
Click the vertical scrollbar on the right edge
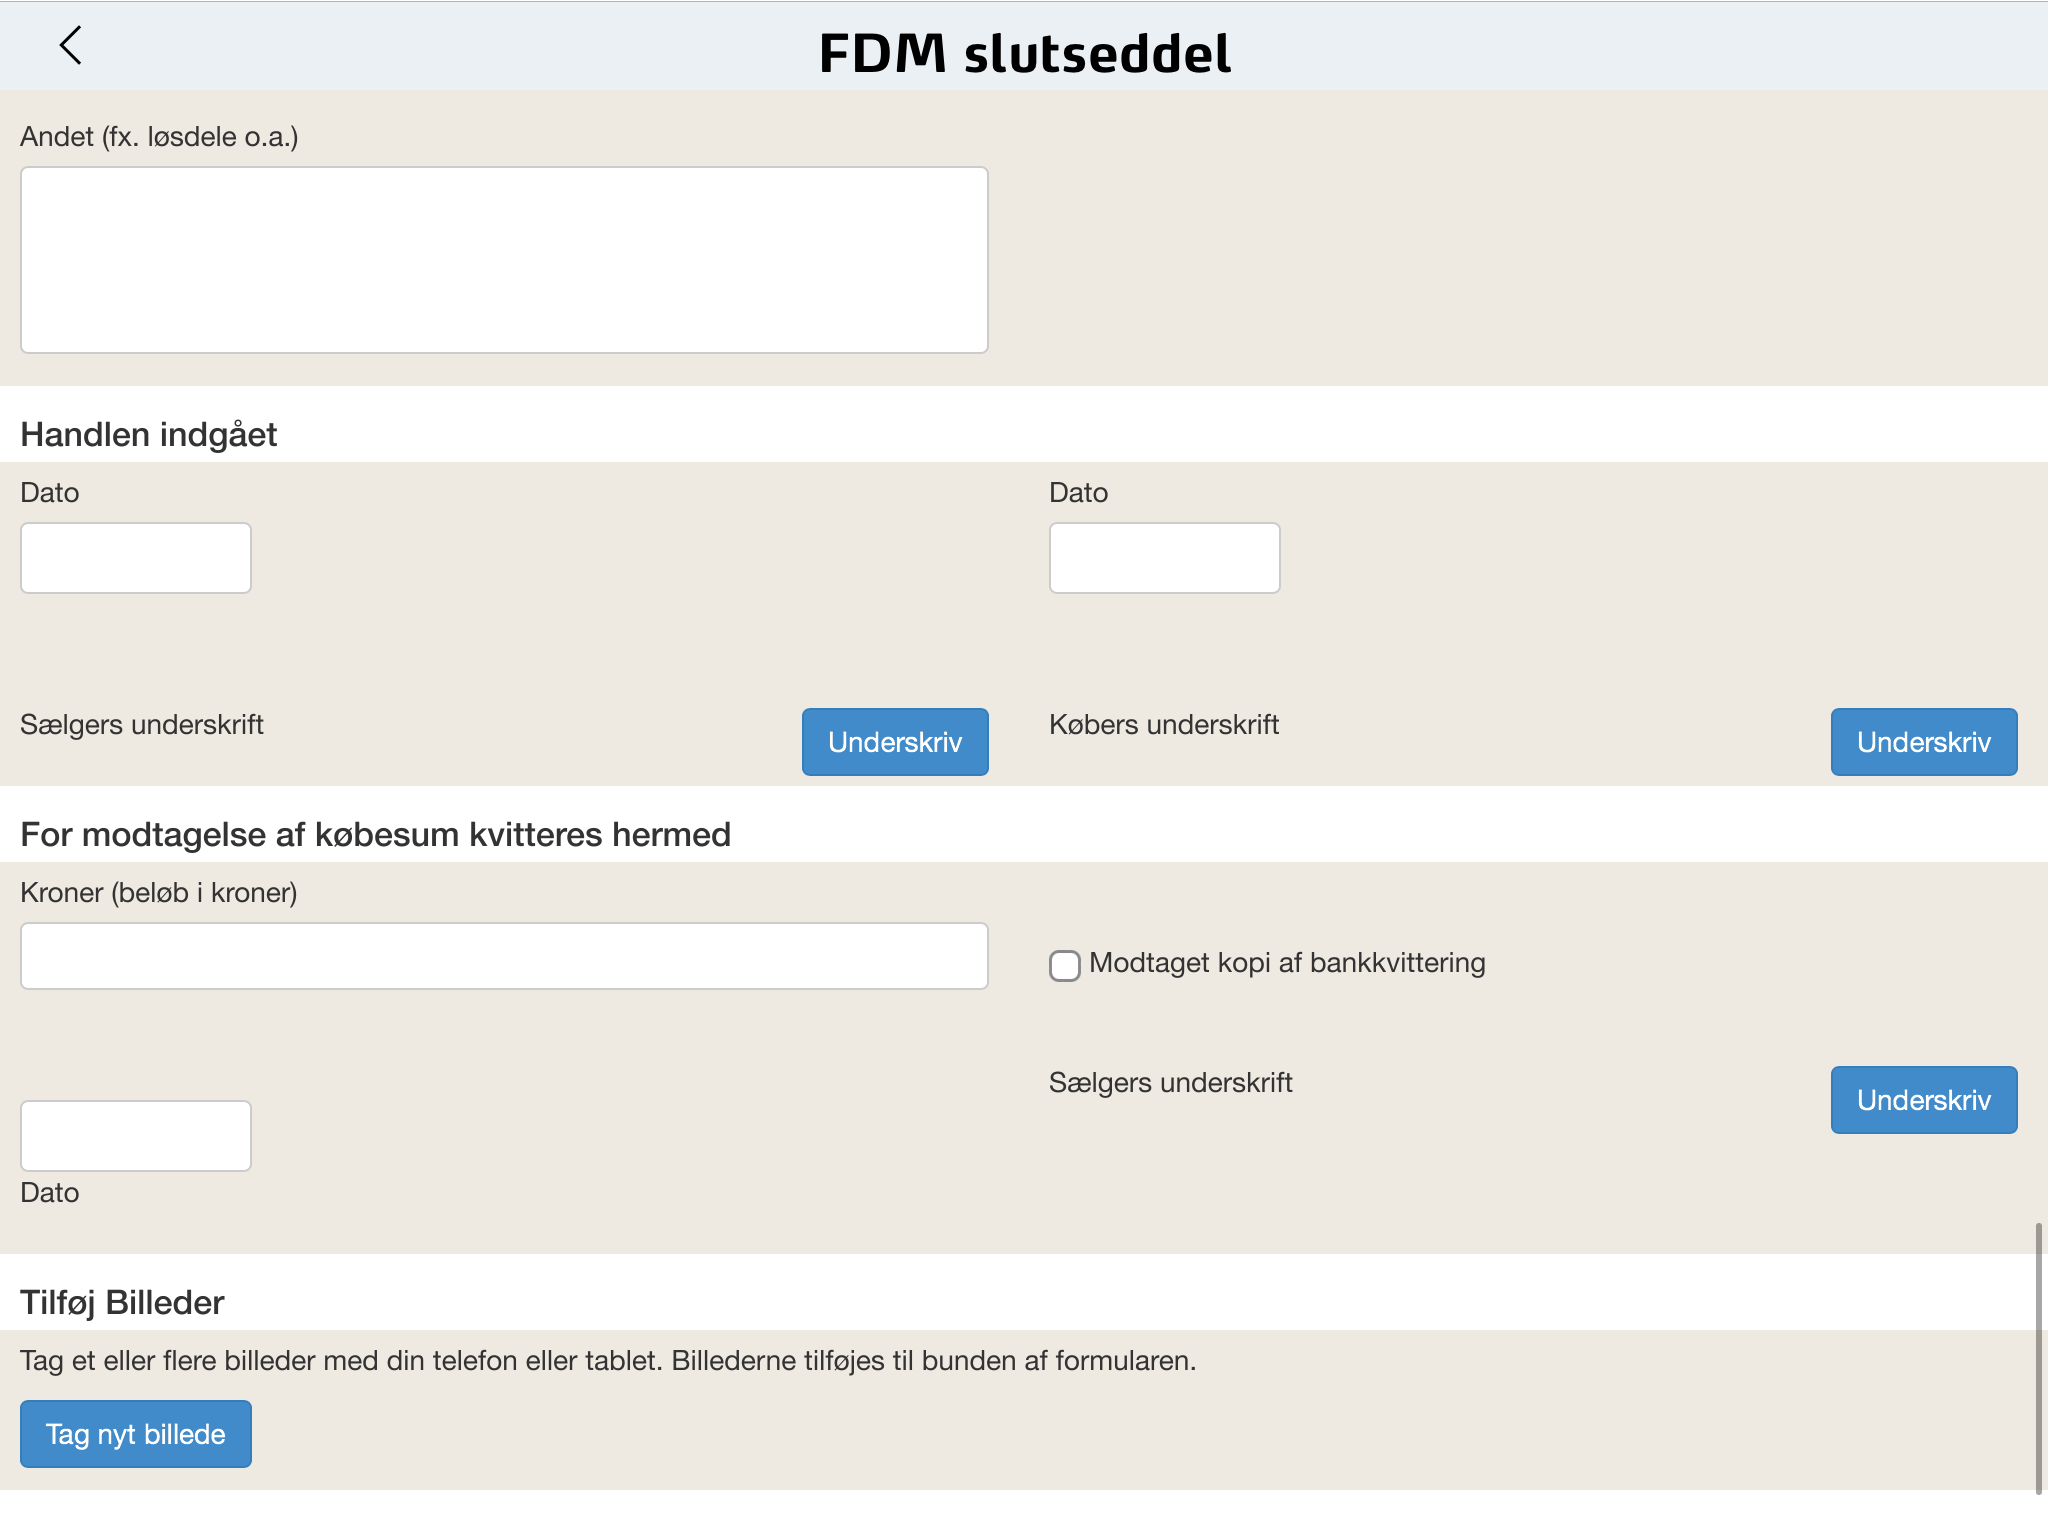tap(2038, 1358)
